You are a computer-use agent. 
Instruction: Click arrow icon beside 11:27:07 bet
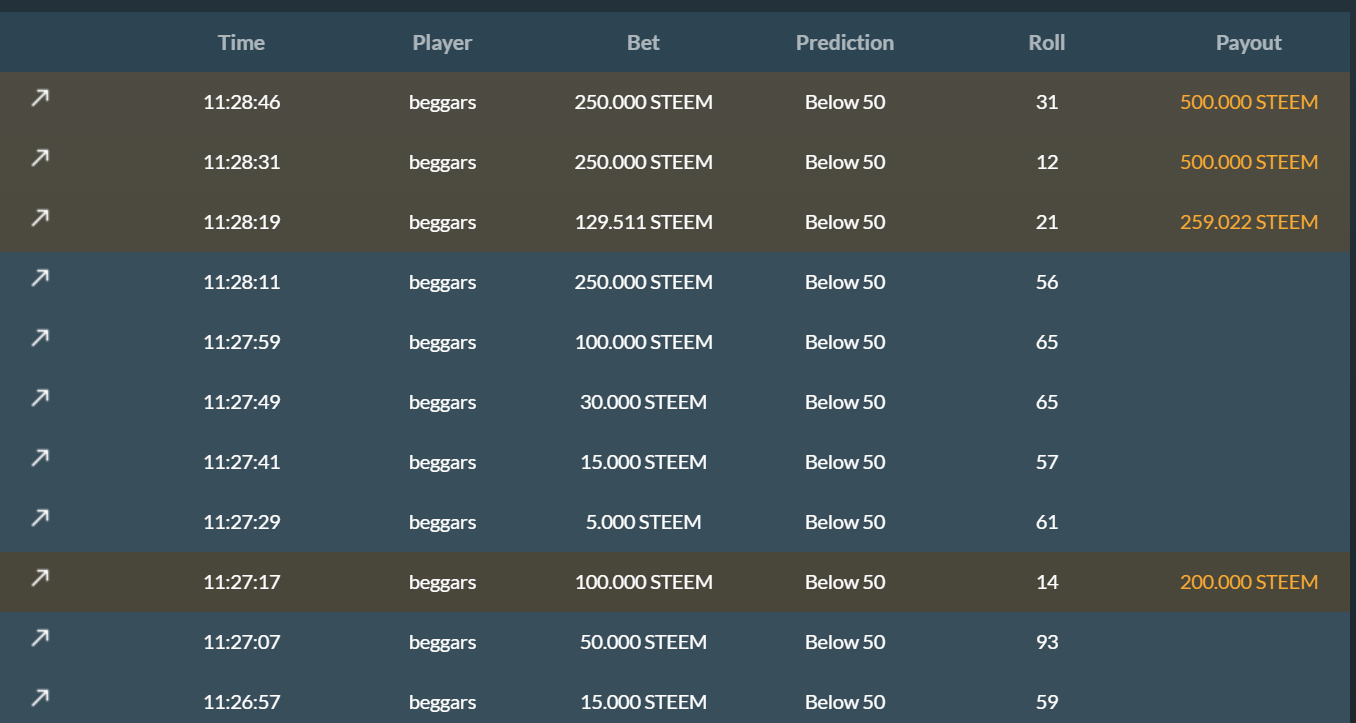coord(40,638)
